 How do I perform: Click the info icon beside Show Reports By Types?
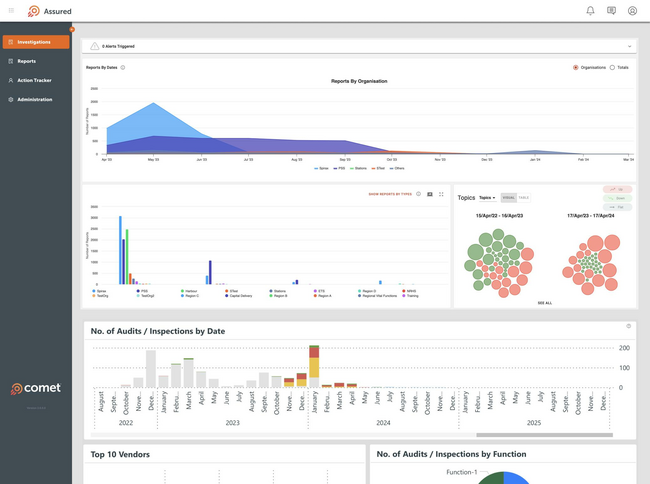click(418, 194)
